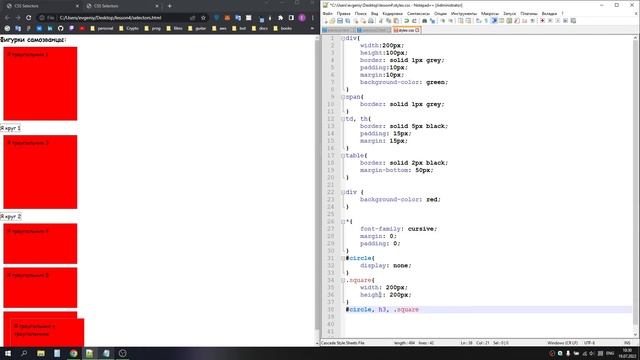Viewport: 640px width, 360px height.
Task: Switch to Chrome from the taskbar
Action: point(73,353)
